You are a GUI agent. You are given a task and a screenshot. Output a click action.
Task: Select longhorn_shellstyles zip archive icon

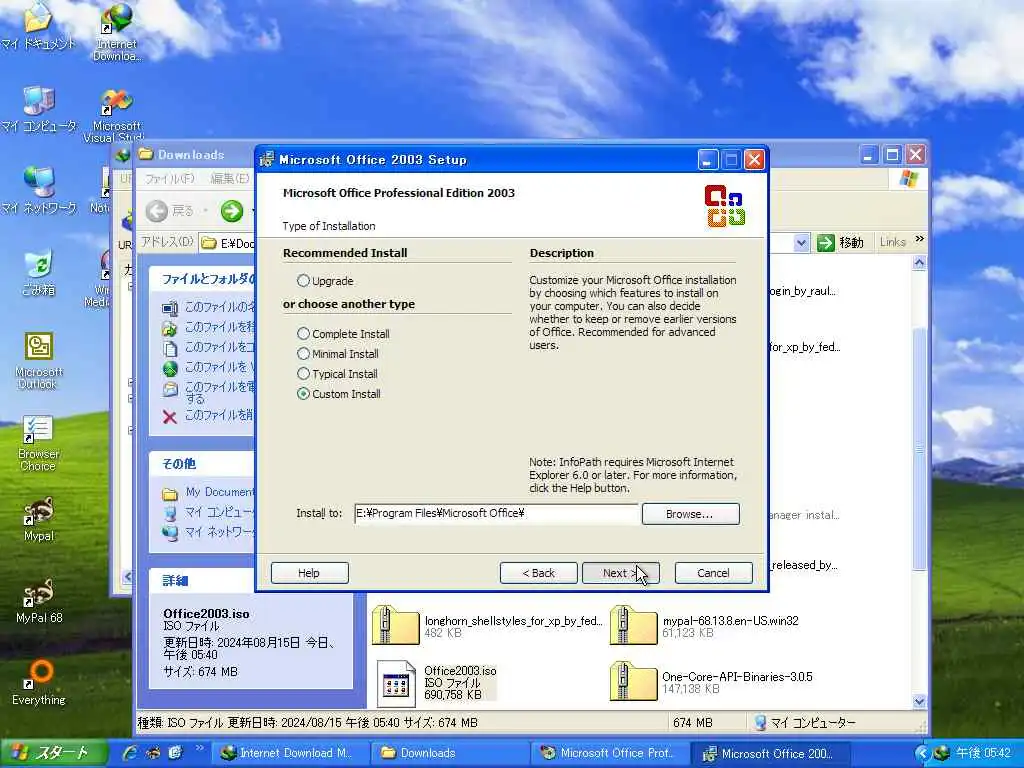pos(396,626)
